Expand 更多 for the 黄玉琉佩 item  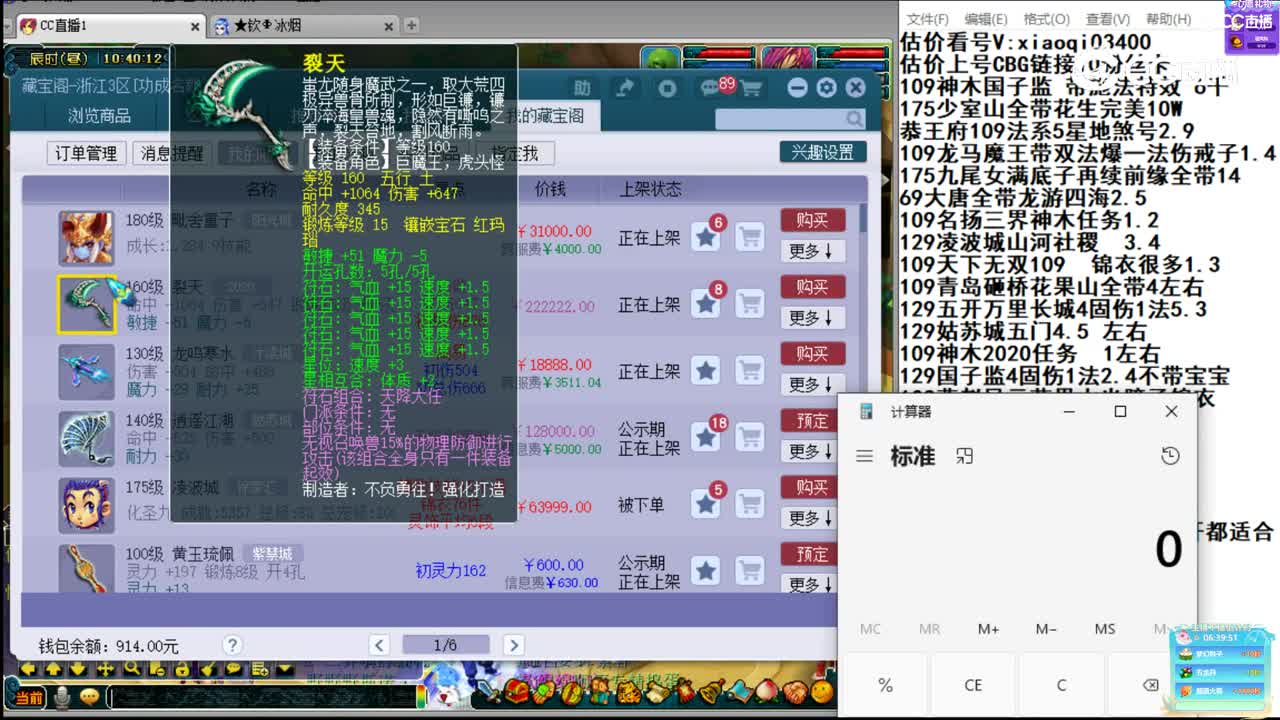pyautogui.click(x=810, y=583)
